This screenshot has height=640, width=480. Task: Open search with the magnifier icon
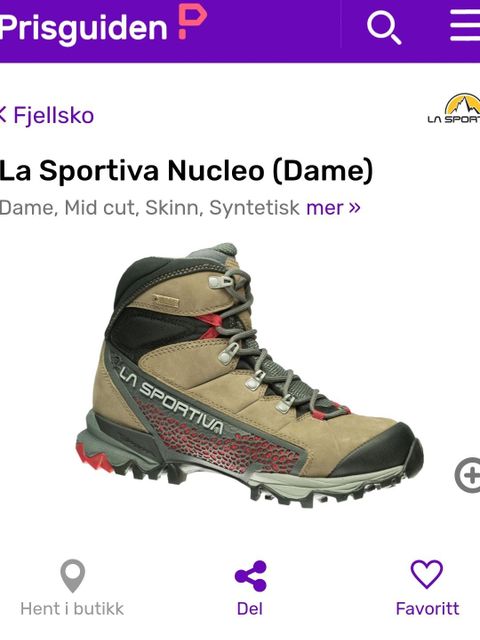tap(384, 27)
